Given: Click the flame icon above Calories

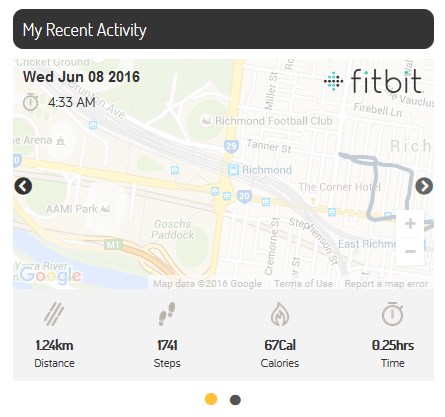Looking at the screenshot, I should click(x=280, y=314).
